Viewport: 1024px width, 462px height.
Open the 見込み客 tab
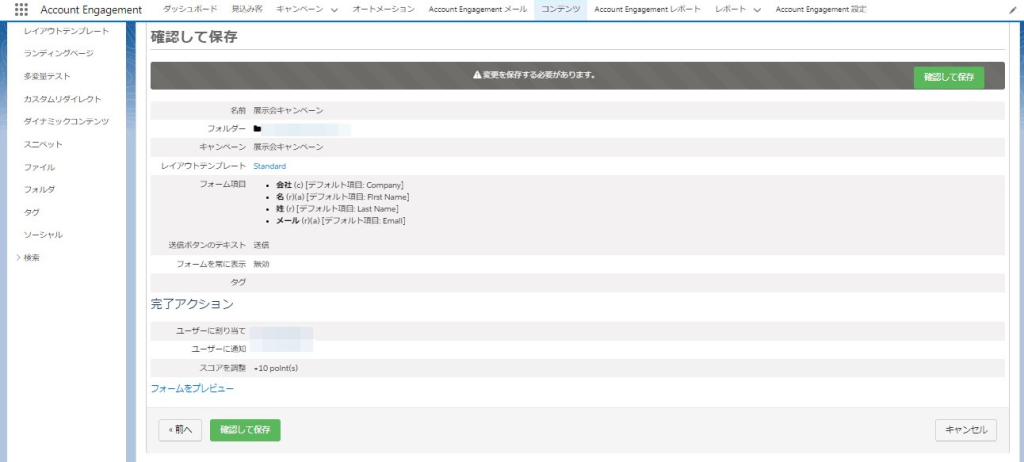point(246,10)
